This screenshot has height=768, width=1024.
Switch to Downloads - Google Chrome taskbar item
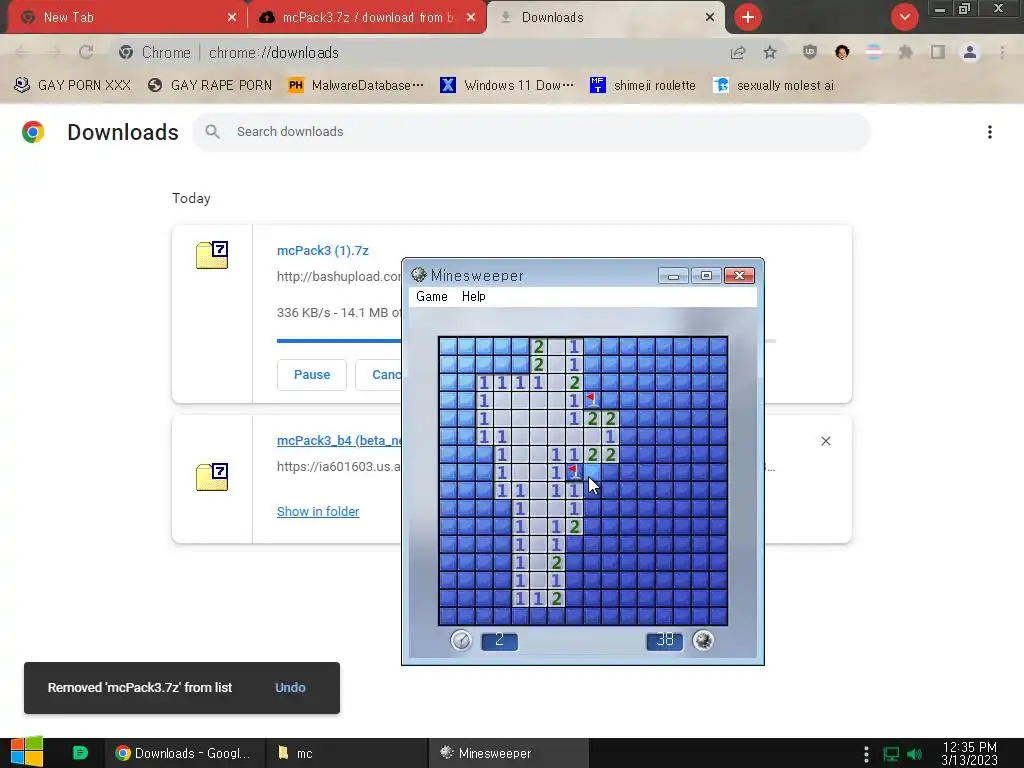tap(185, 754)
